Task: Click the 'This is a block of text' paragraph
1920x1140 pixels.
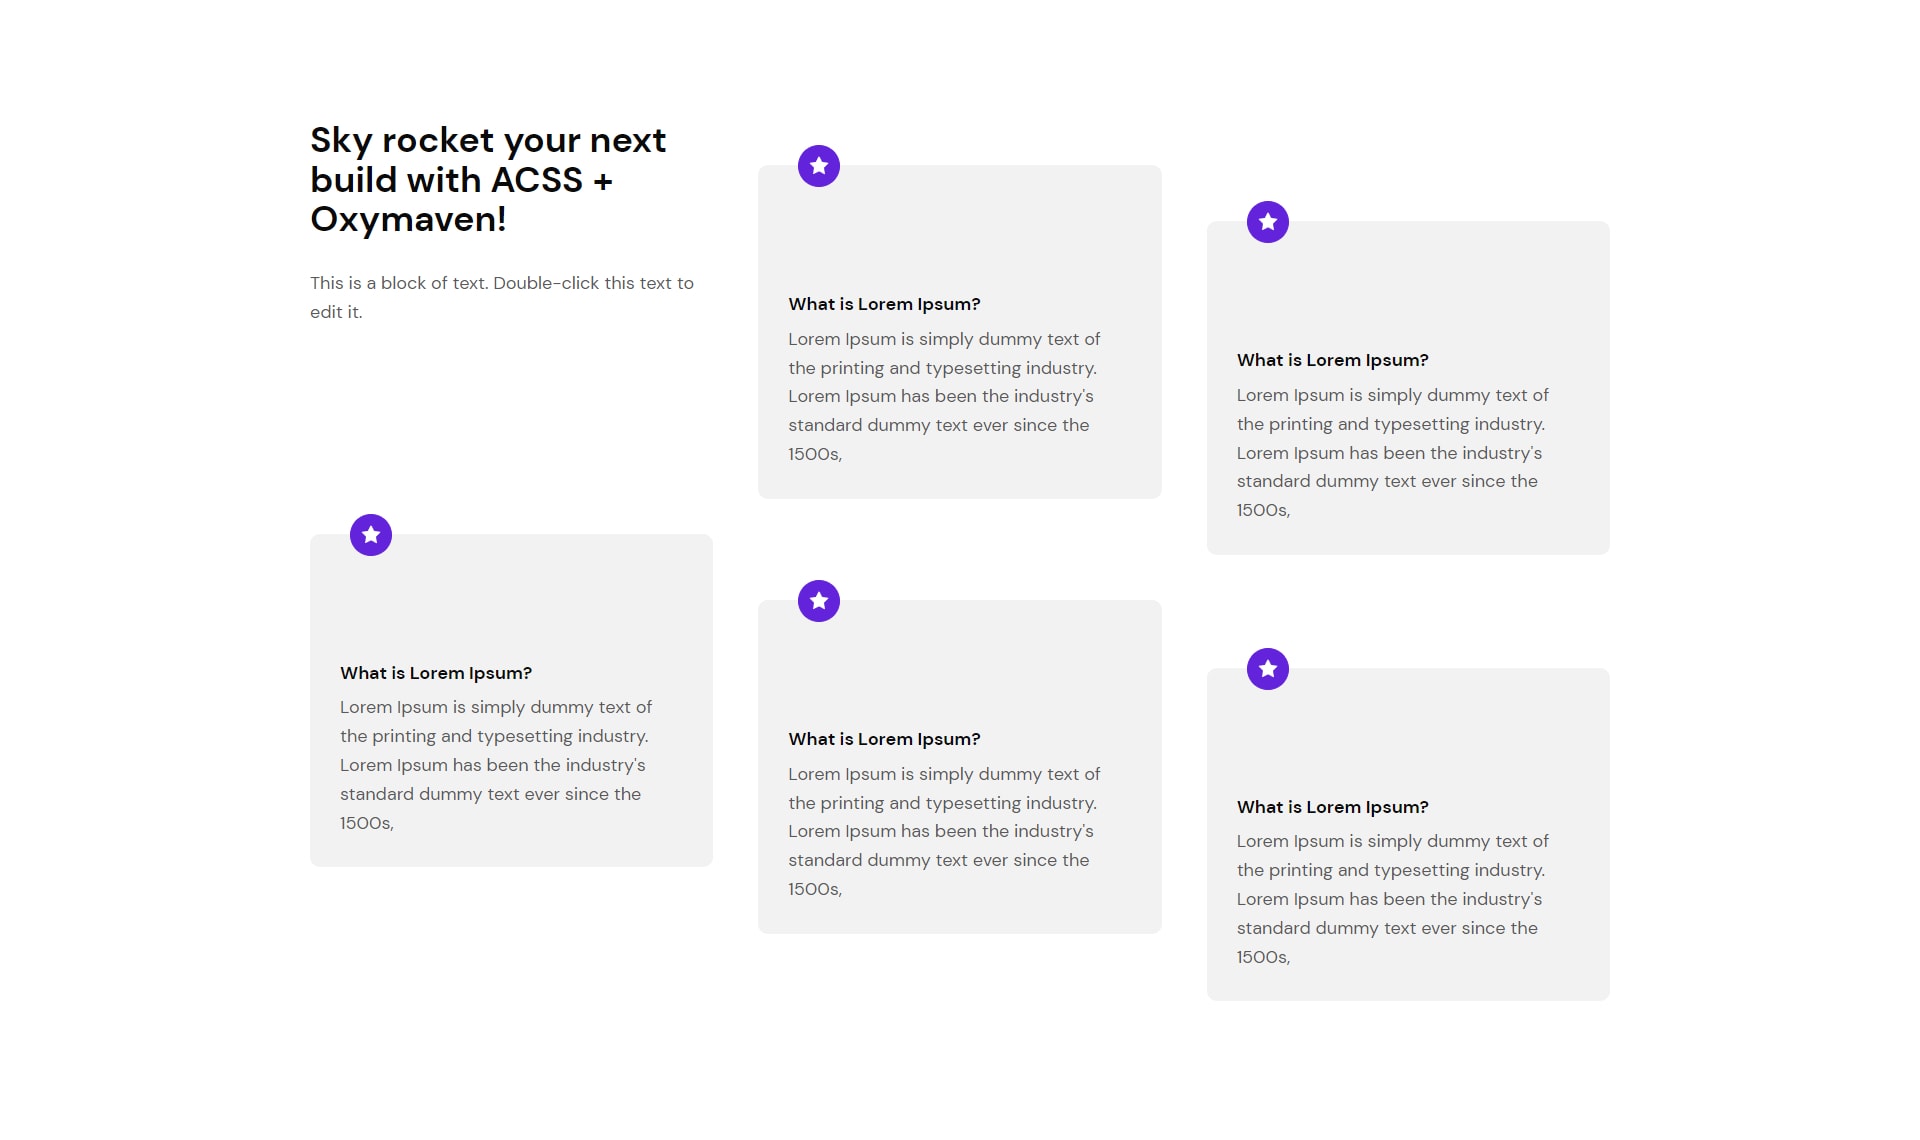Action: click(502, 297)
